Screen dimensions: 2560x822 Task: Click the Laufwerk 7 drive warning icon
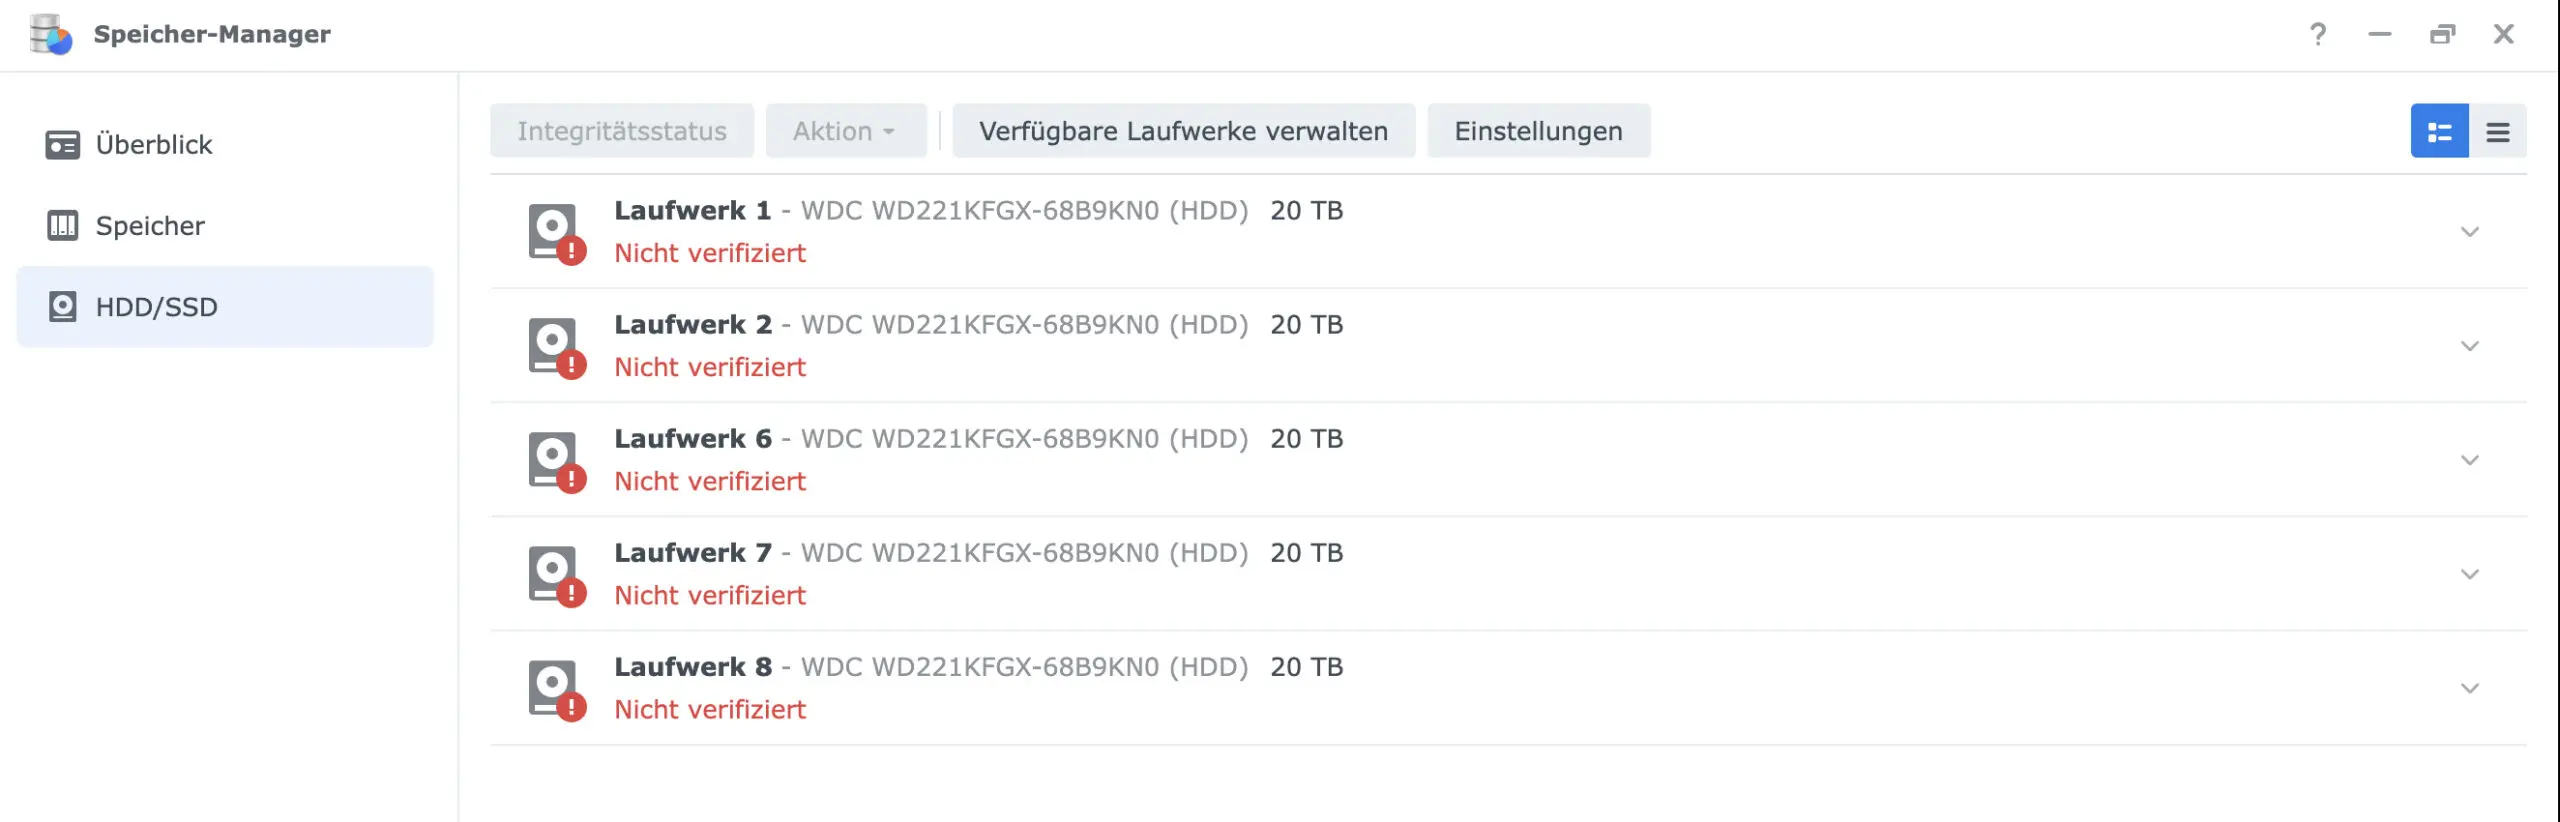(x=556, y=575)
